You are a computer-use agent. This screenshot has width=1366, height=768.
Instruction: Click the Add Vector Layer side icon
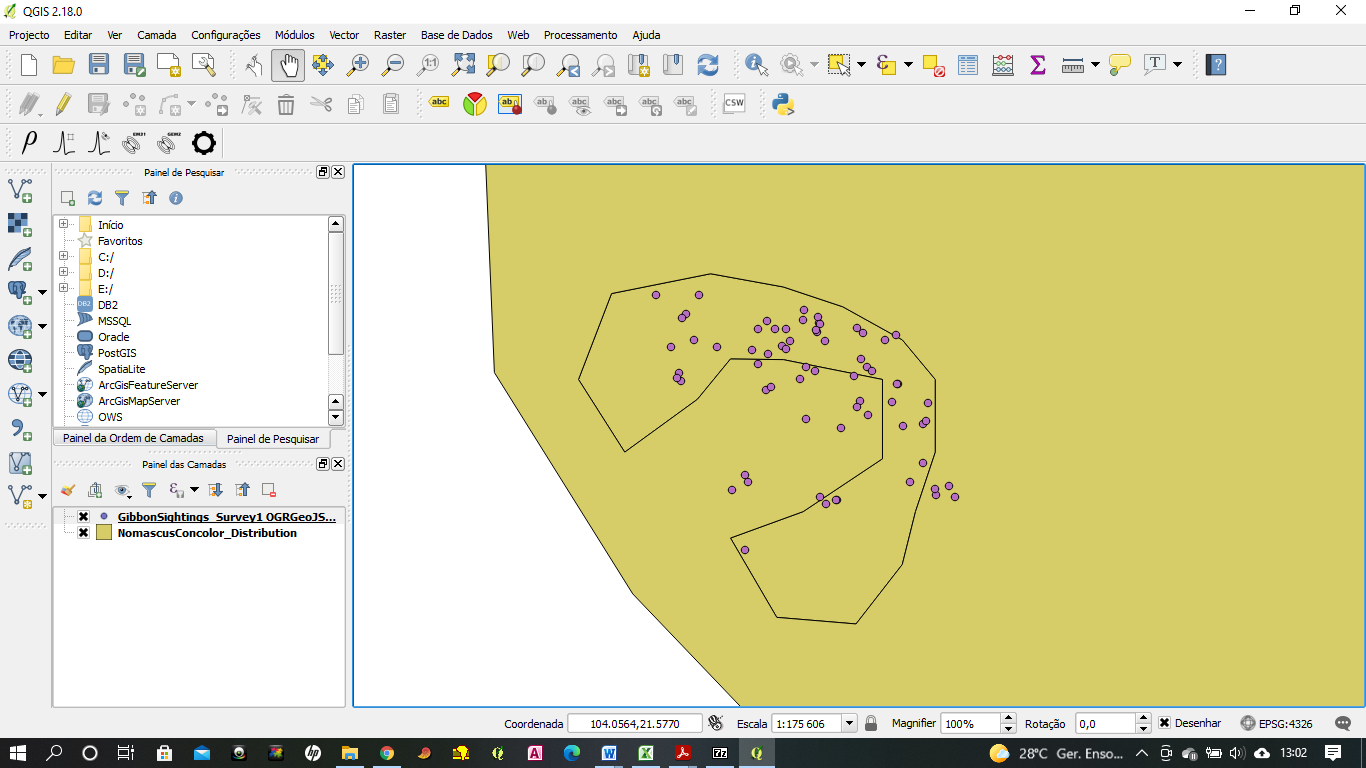pos(20,190)
